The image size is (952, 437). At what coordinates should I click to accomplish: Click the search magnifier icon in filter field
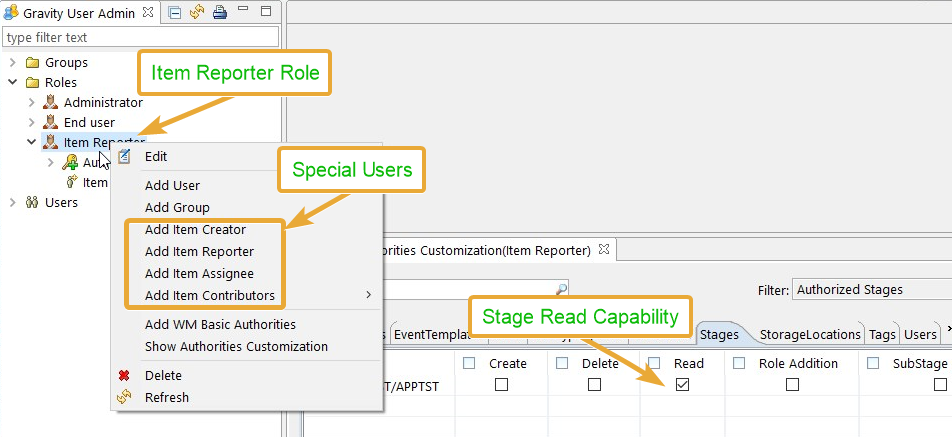pos(561,289)
